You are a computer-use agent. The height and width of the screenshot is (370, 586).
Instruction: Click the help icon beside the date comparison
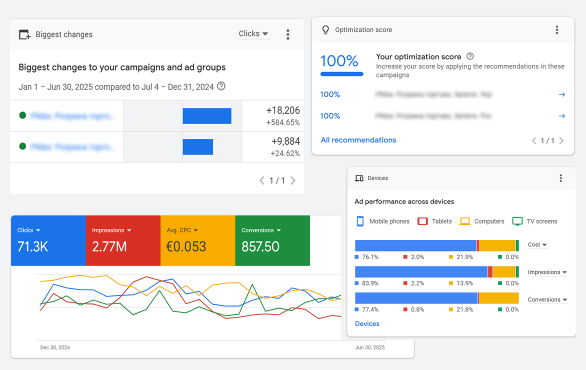point(221,86)
